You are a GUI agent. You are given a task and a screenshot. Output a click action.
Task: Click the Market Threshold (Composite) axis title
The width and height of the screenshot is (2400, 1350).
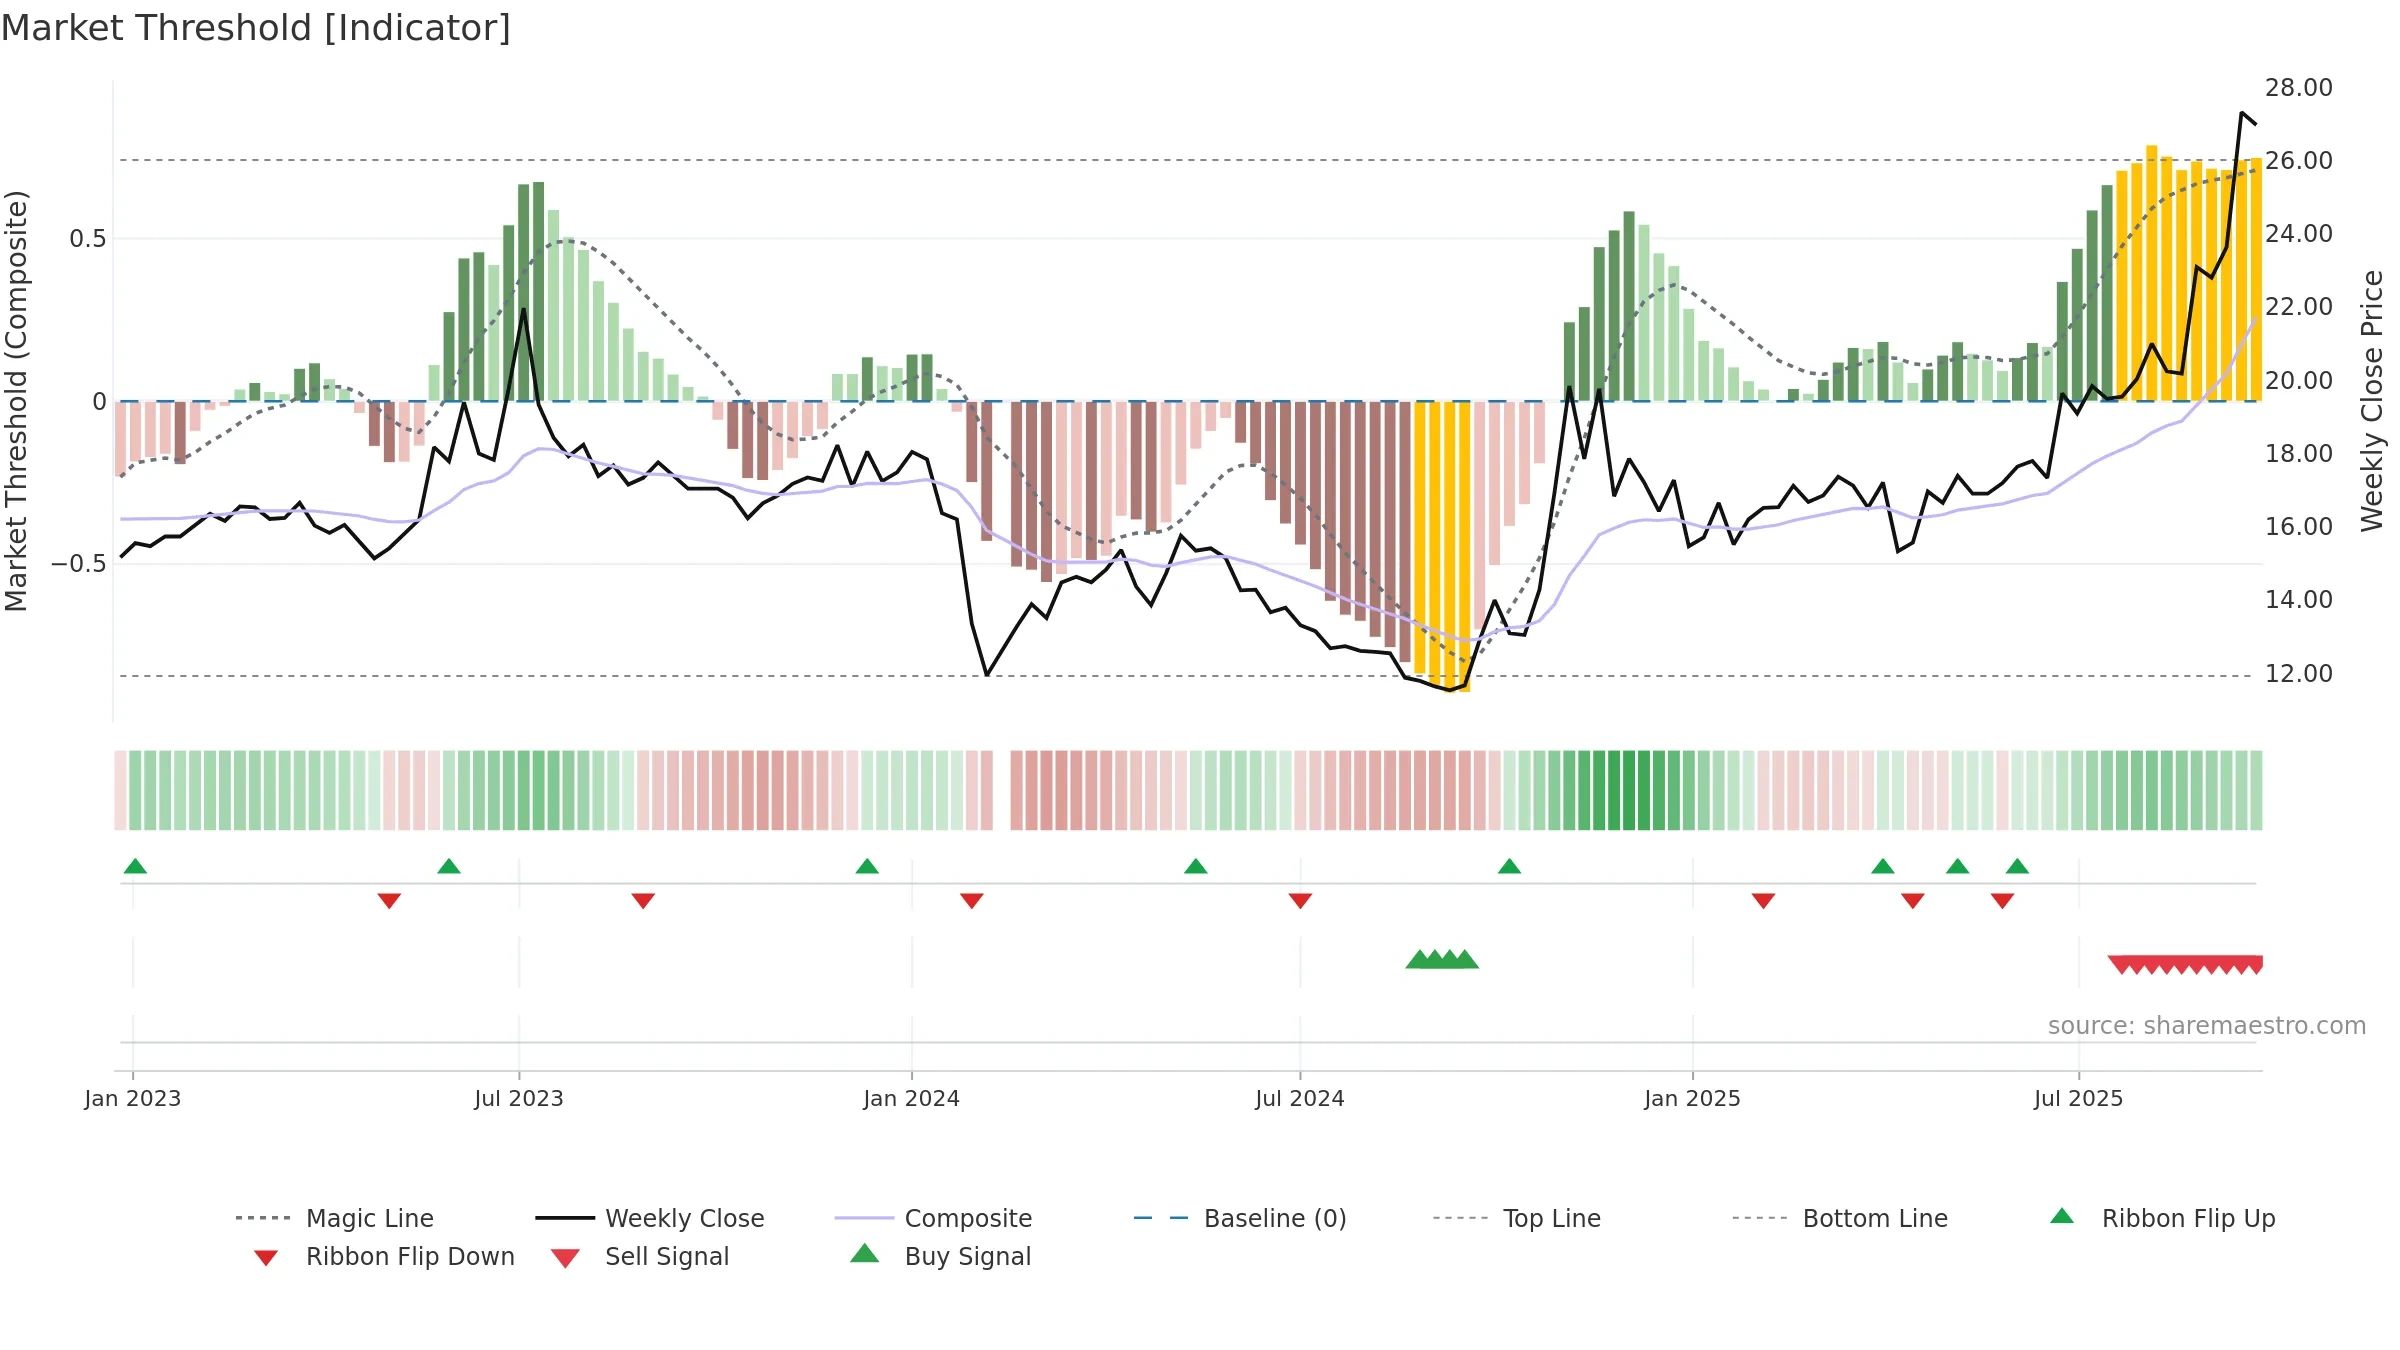pos(16,401)
